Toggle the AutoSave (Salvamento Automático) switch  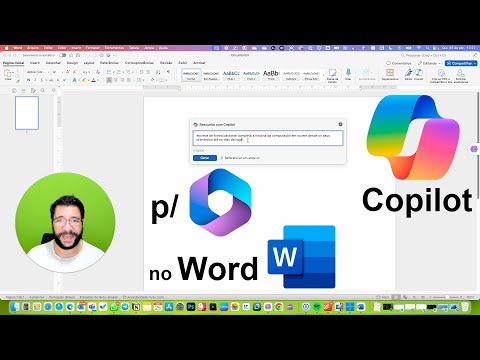coord(62,55)
